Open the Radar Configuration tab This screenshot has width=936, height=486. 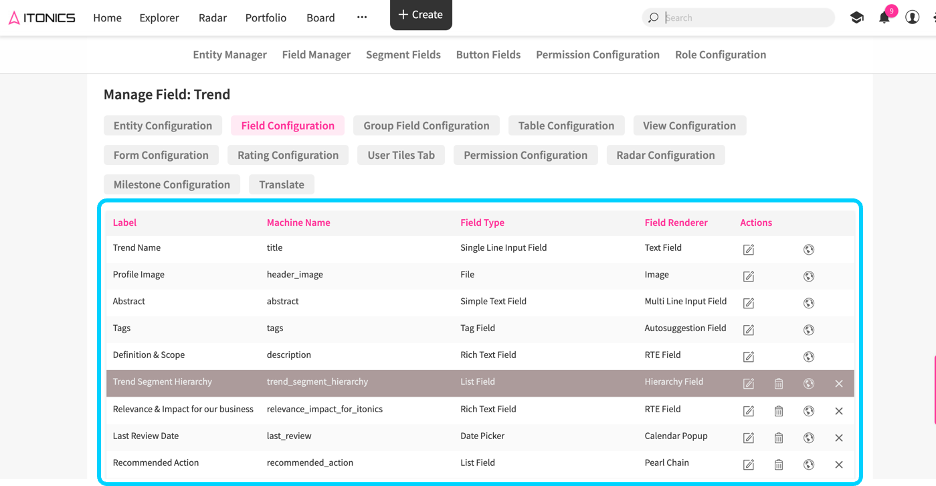[665, 156]
